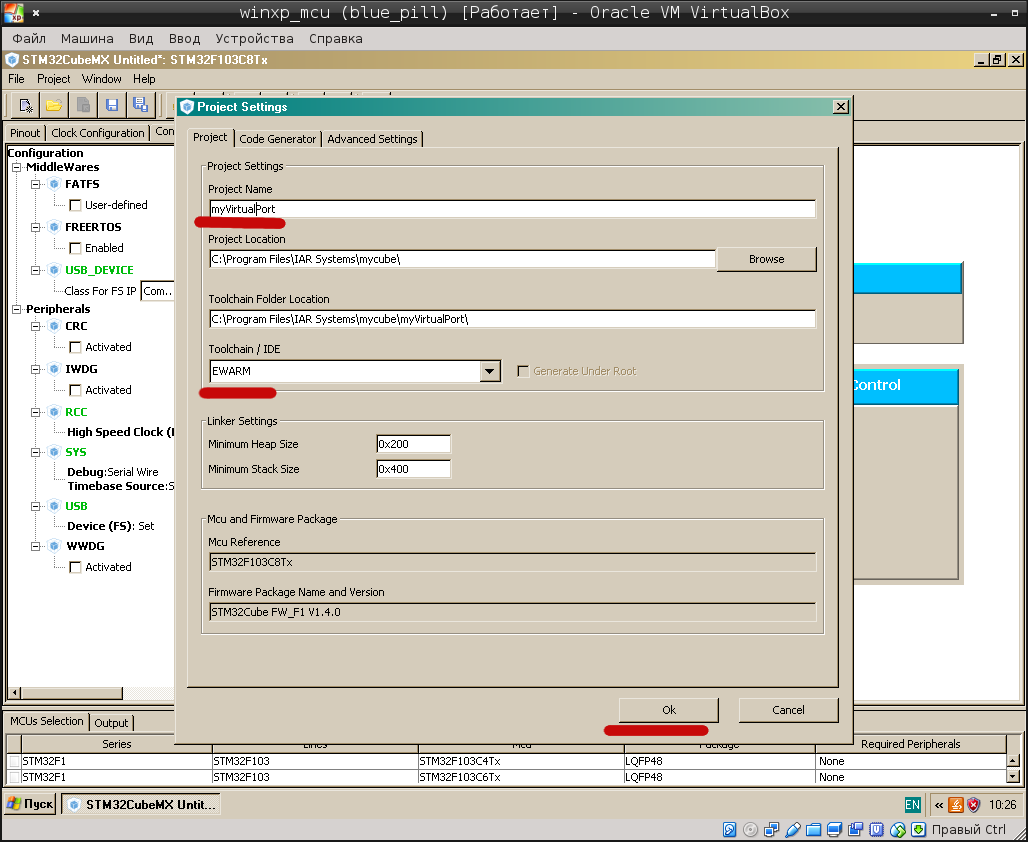
Task: Click the Save Project As icon
Action: [x=140, y=105]
